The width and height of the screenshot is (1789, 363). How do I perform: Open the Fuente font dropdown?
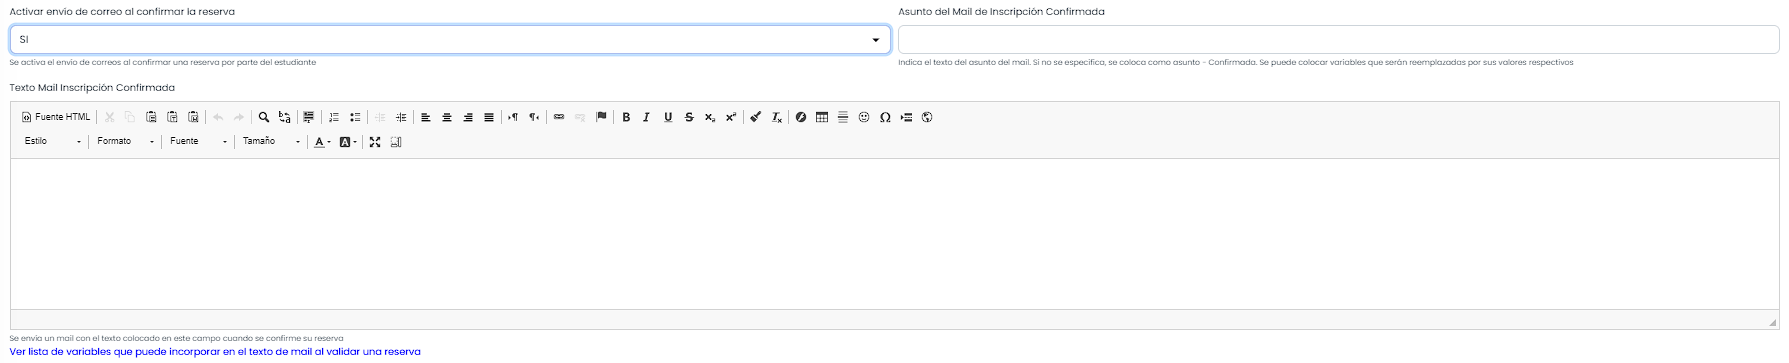(x=199, y=142)
